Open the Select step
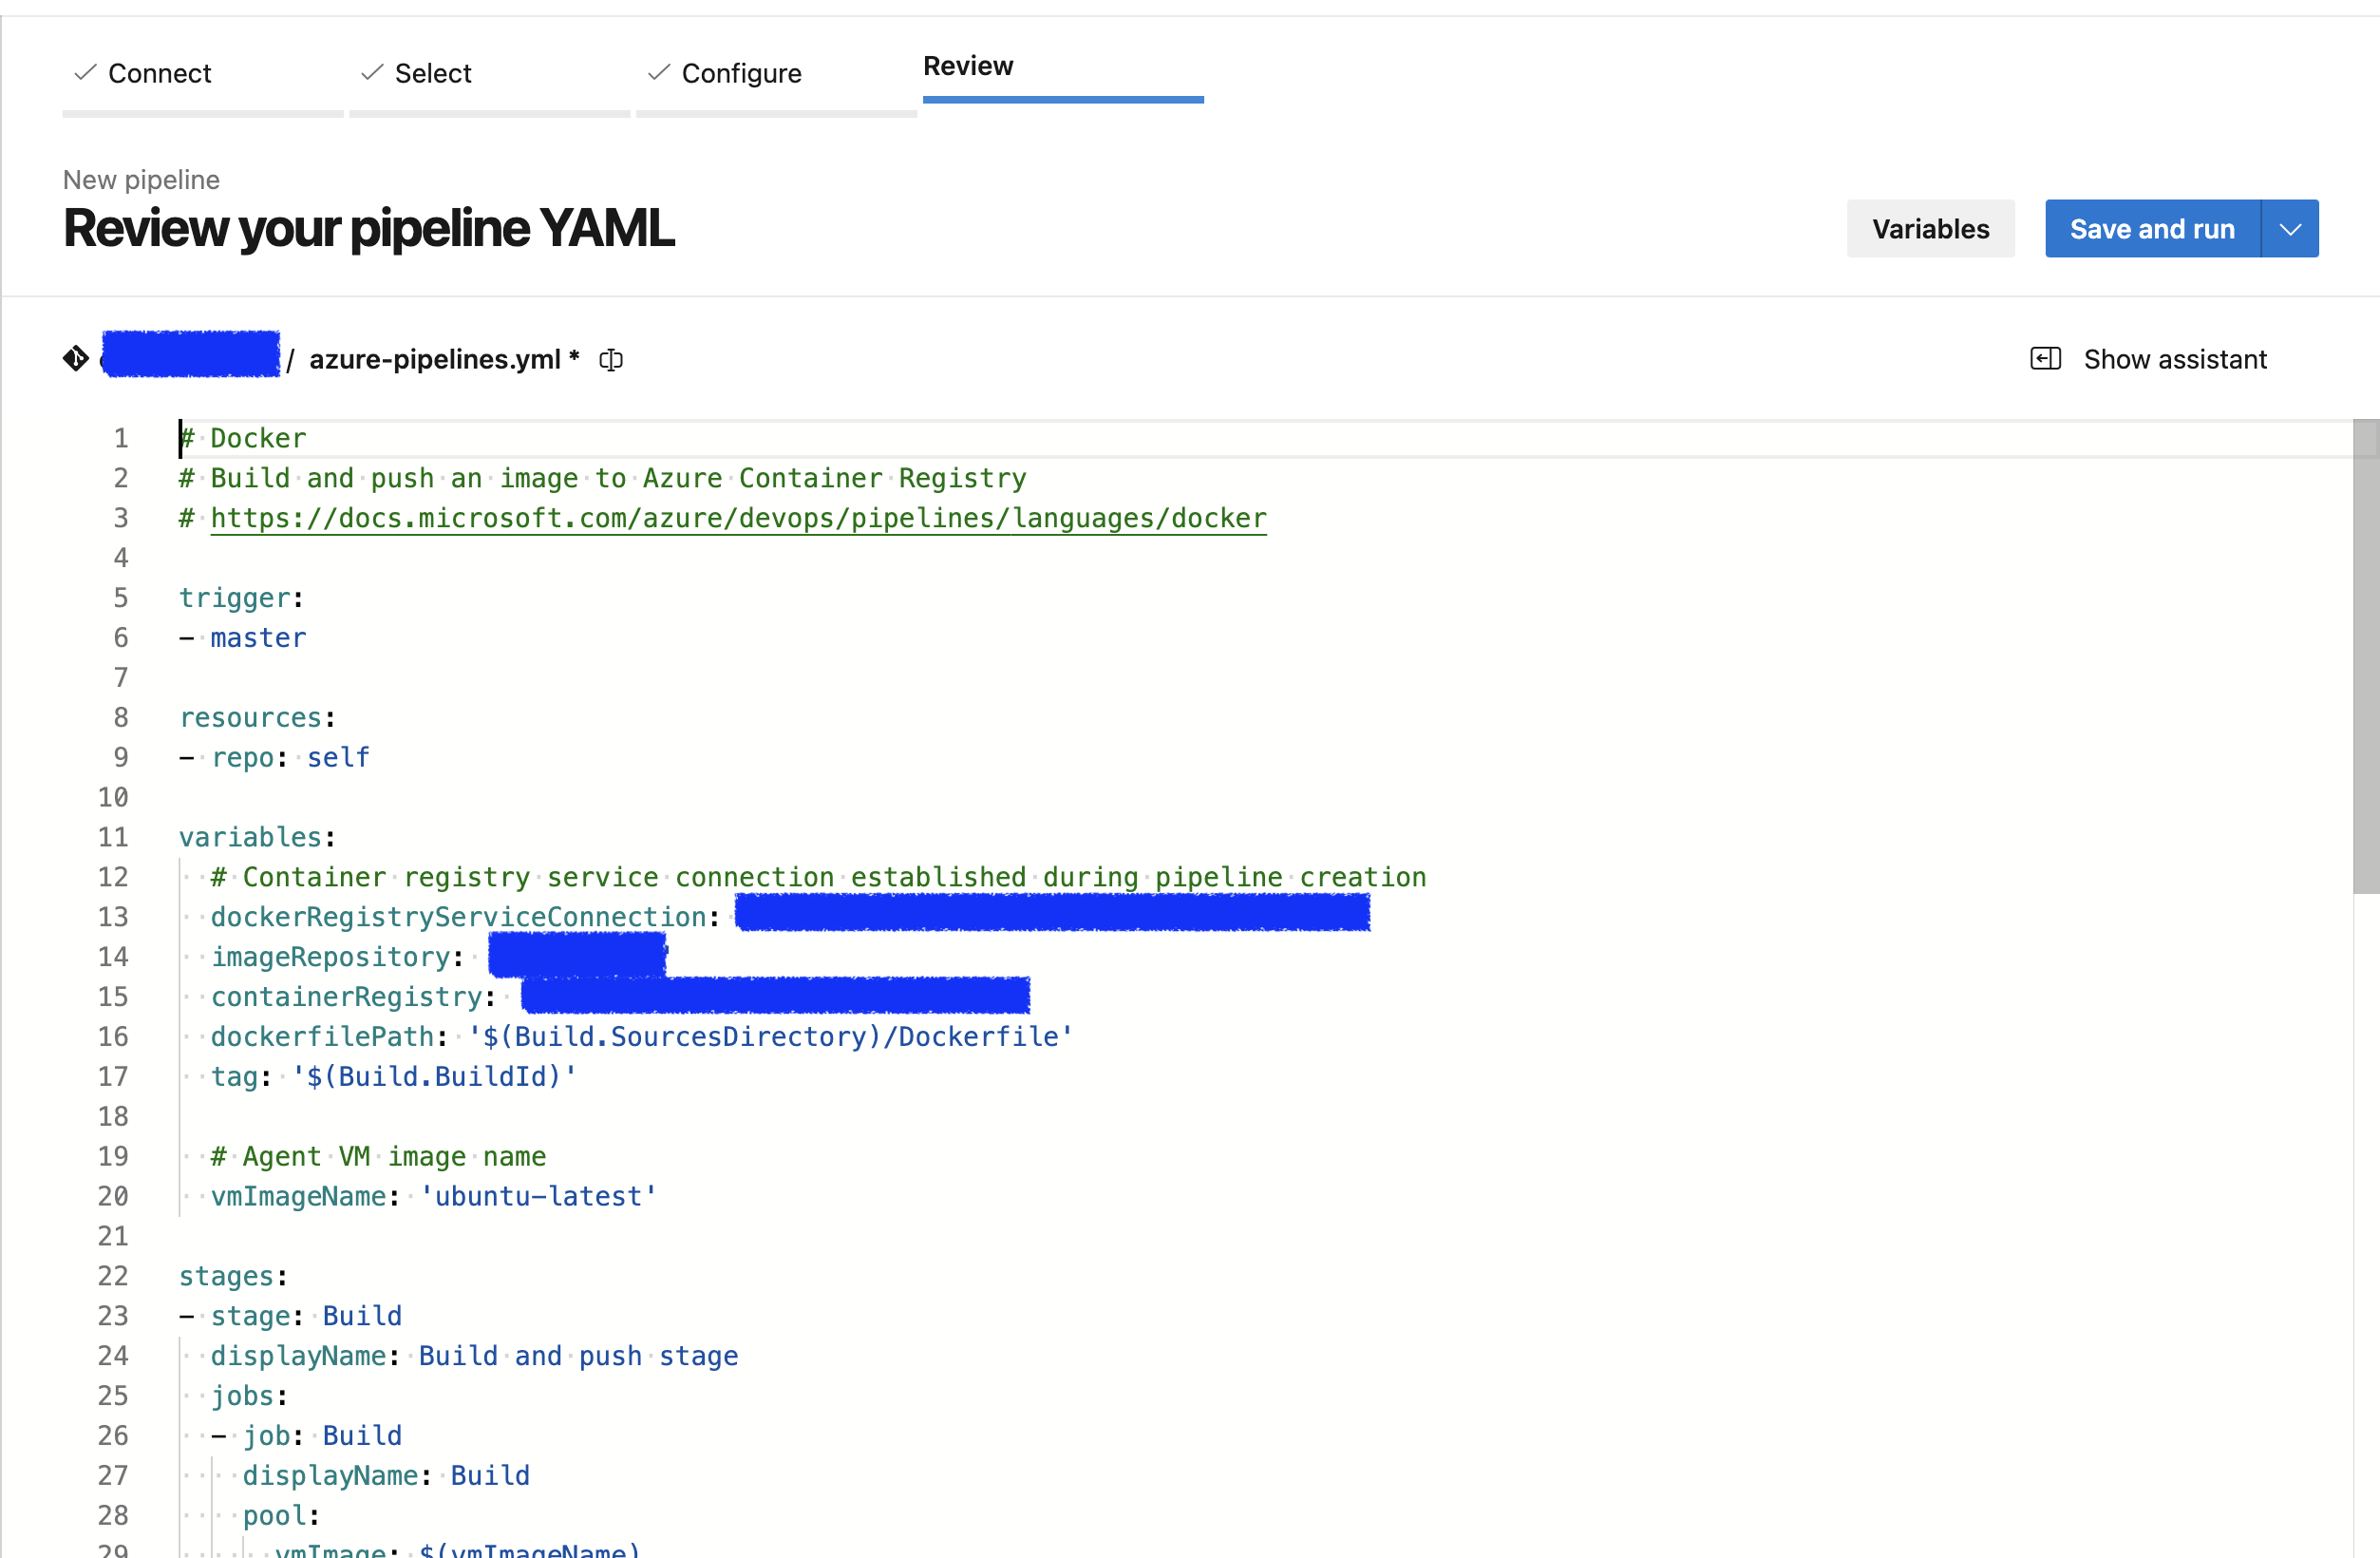 coord(433,73)
